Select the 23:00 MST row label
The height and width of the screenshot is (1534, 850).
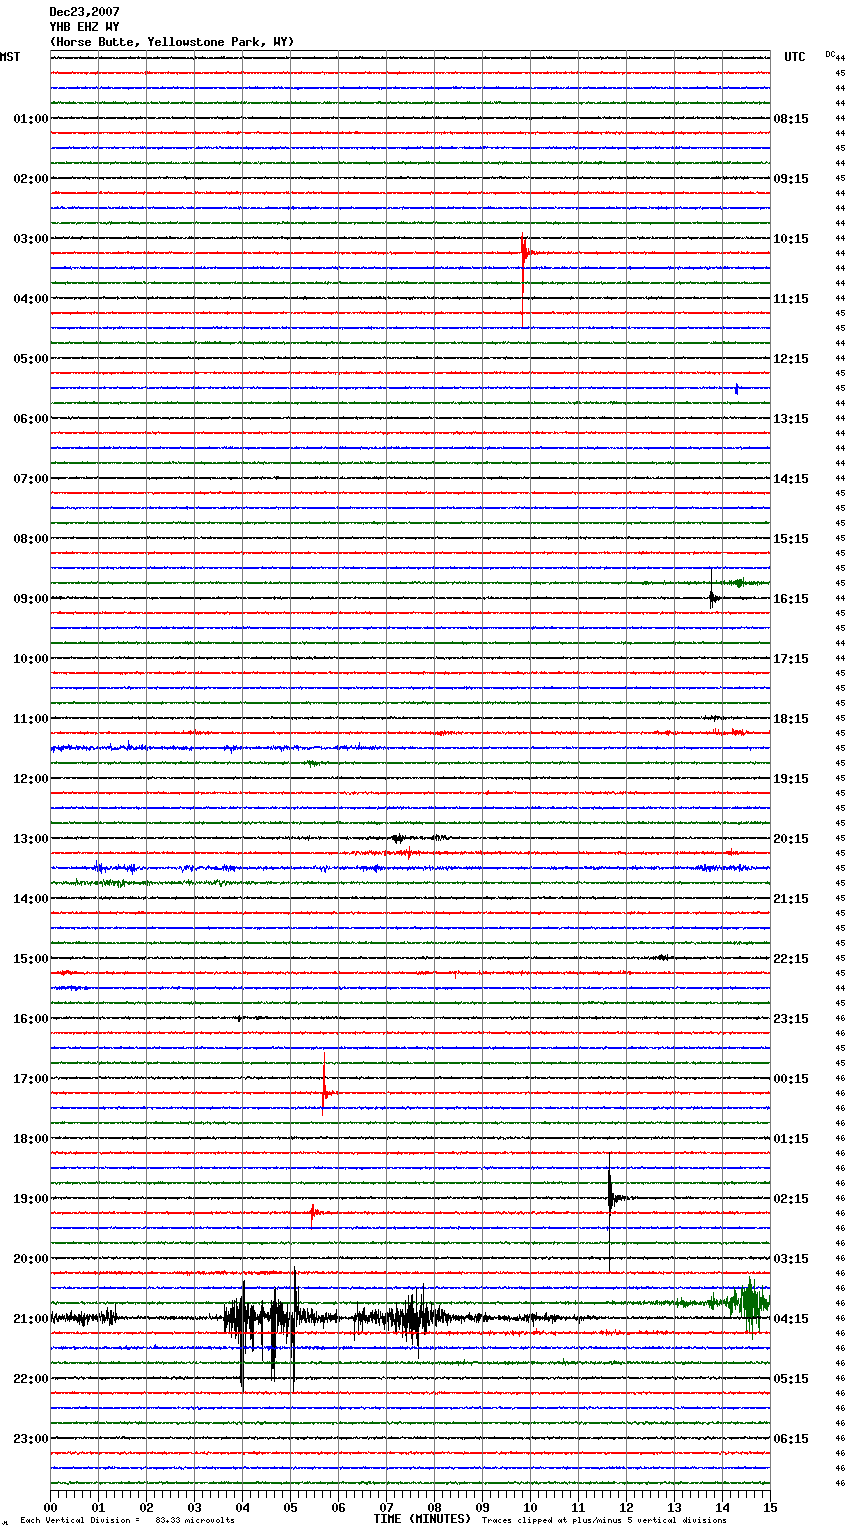tap(31, 1439)
